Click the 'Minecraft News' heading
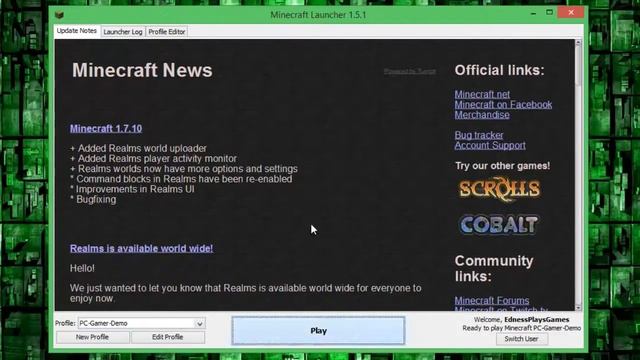The width and height of the screenshot is (640, 360). 142,70
